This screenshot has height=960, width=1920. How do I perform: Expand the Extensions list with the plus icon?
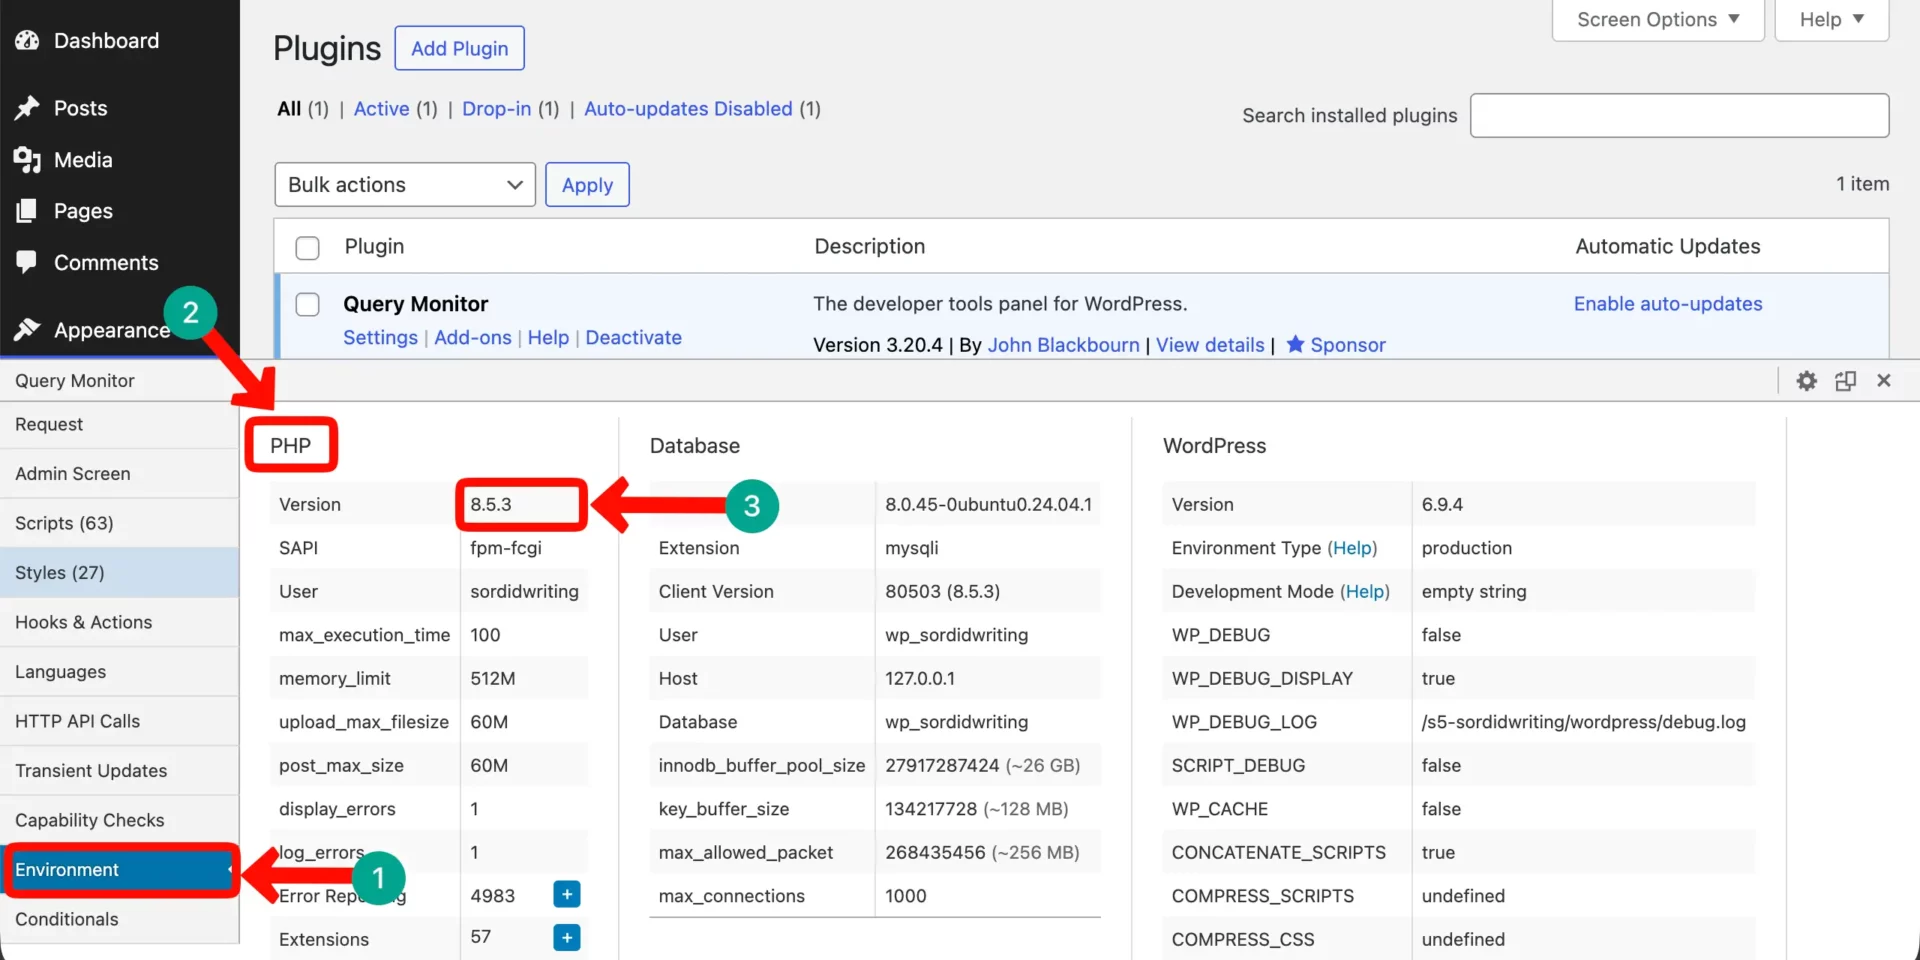[x=566, y=938]
